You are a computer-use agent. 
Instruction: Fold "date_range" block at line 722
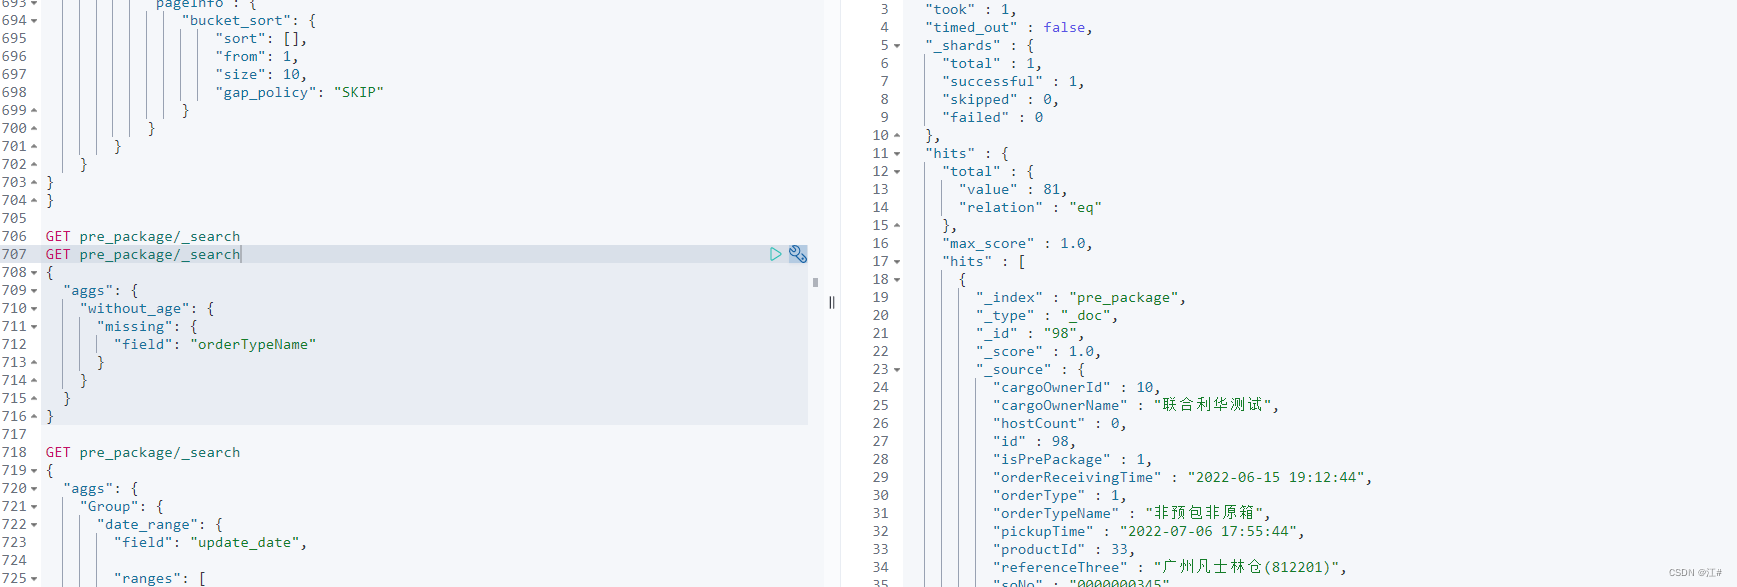(34, 524)
